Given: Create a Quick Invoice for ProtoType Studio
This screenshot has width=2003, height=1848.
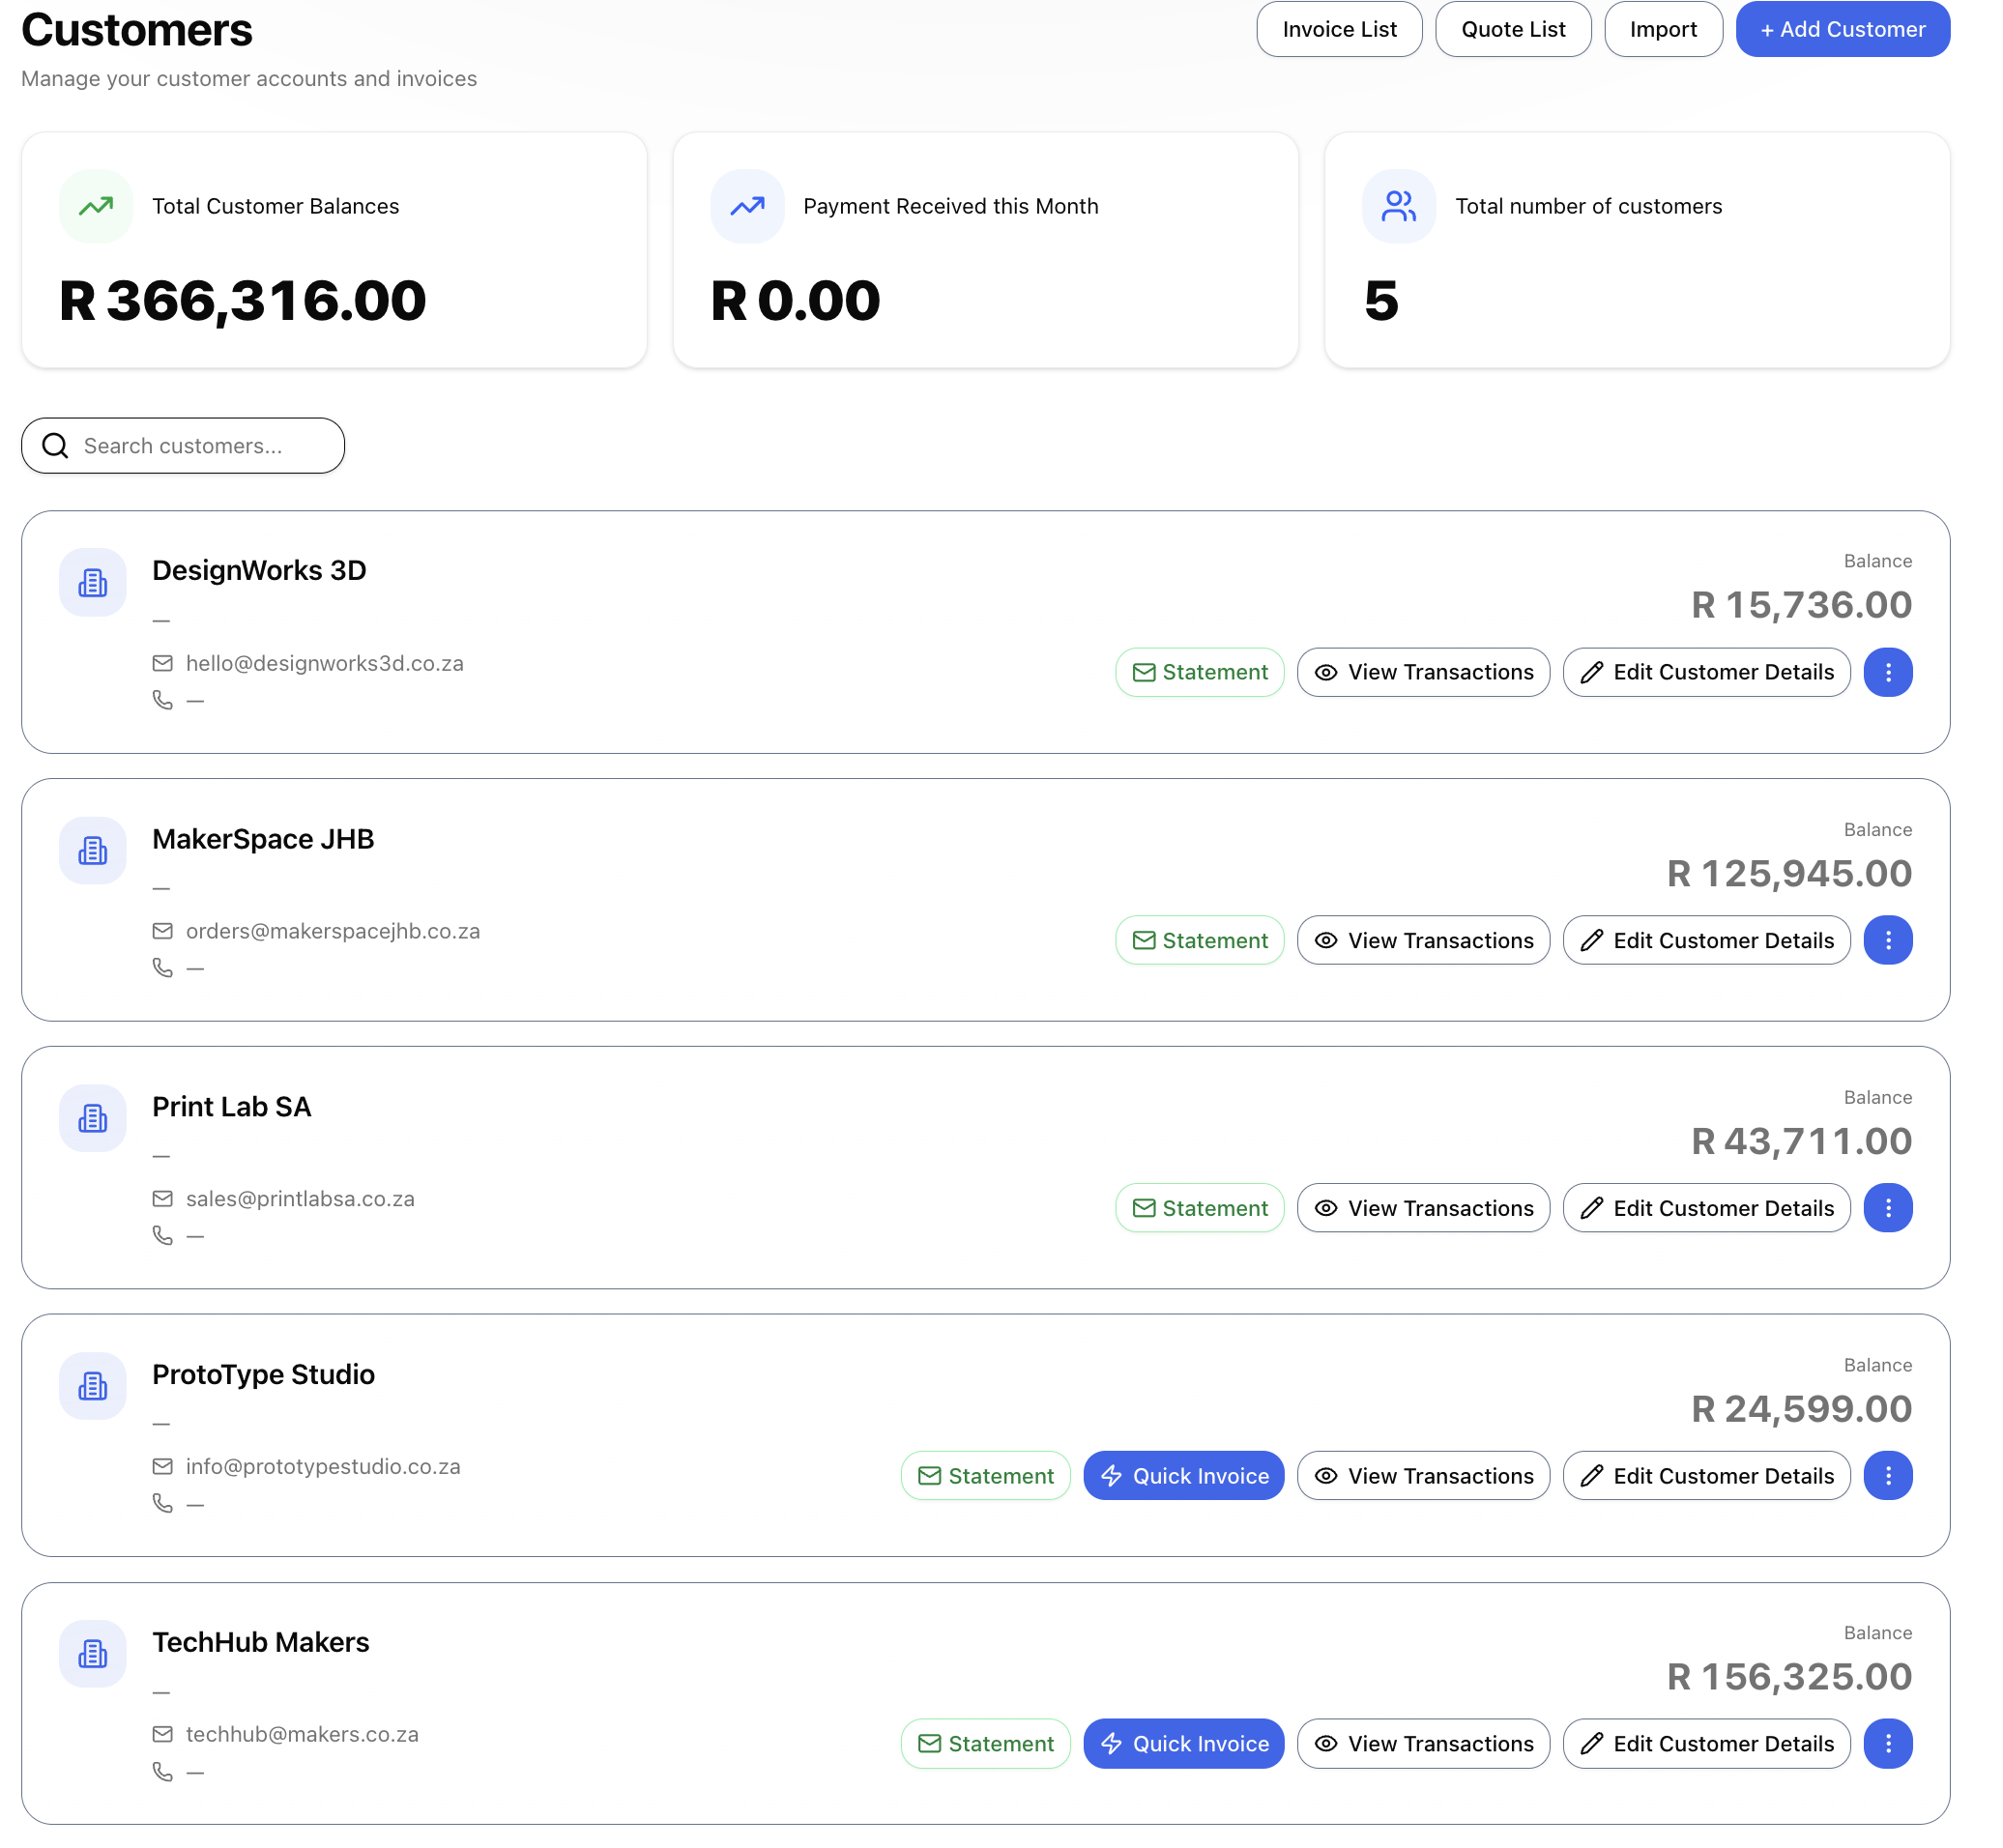Looking at the screenshot, I should [x=1184, y=1476].
